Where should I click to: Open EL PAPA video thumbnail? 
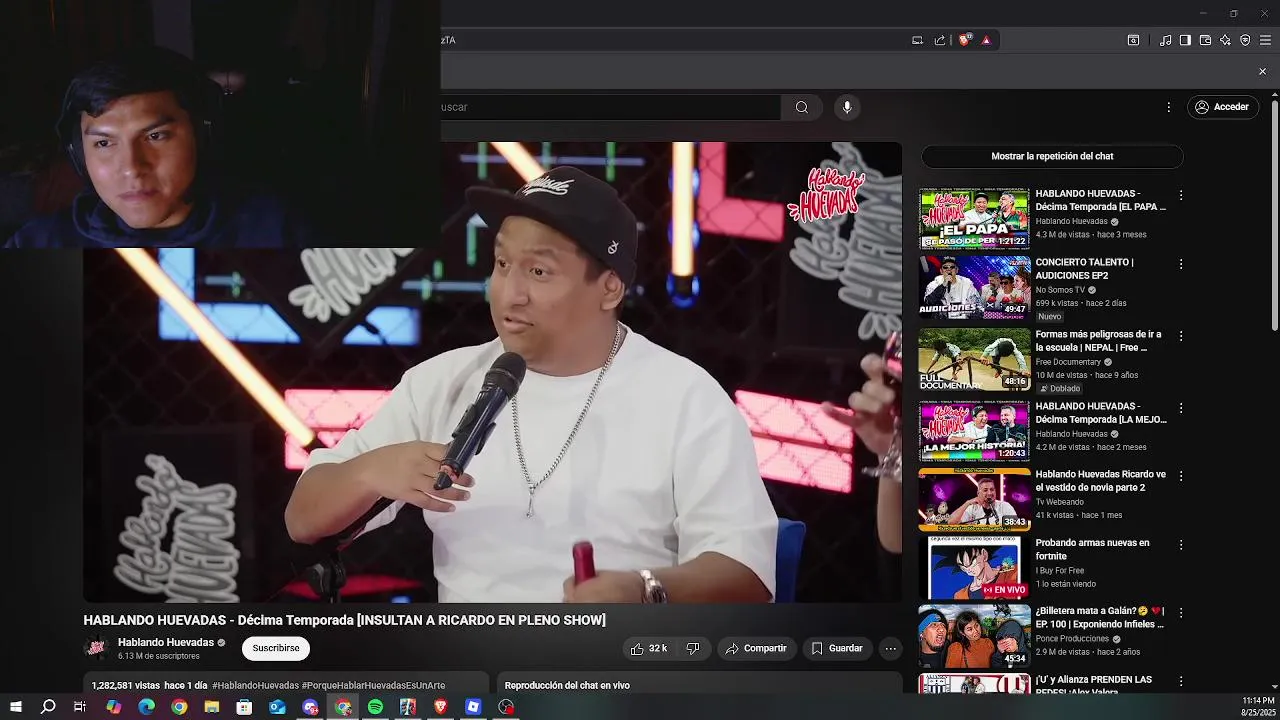pyautogui.click(x=974, y=218)
